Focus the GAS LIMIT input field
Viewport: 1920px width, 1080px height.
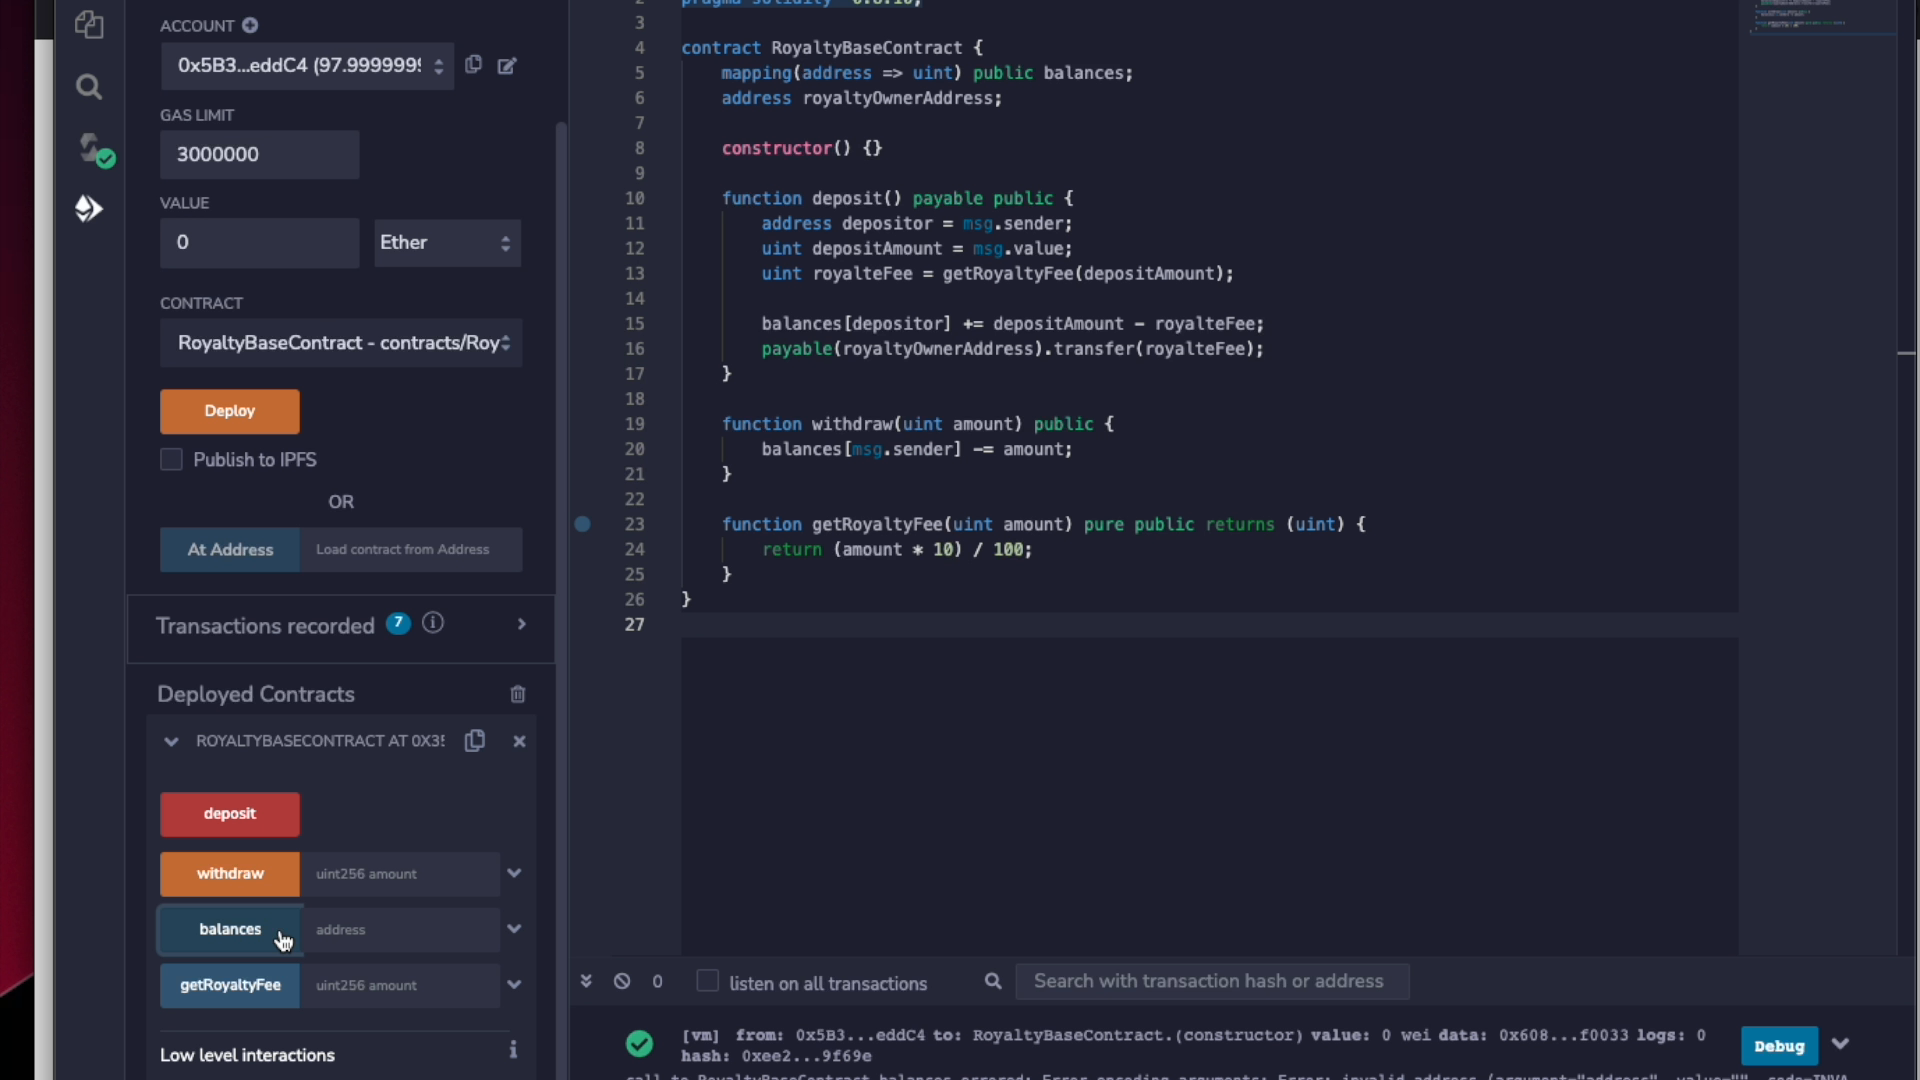(x=259, y=155)
